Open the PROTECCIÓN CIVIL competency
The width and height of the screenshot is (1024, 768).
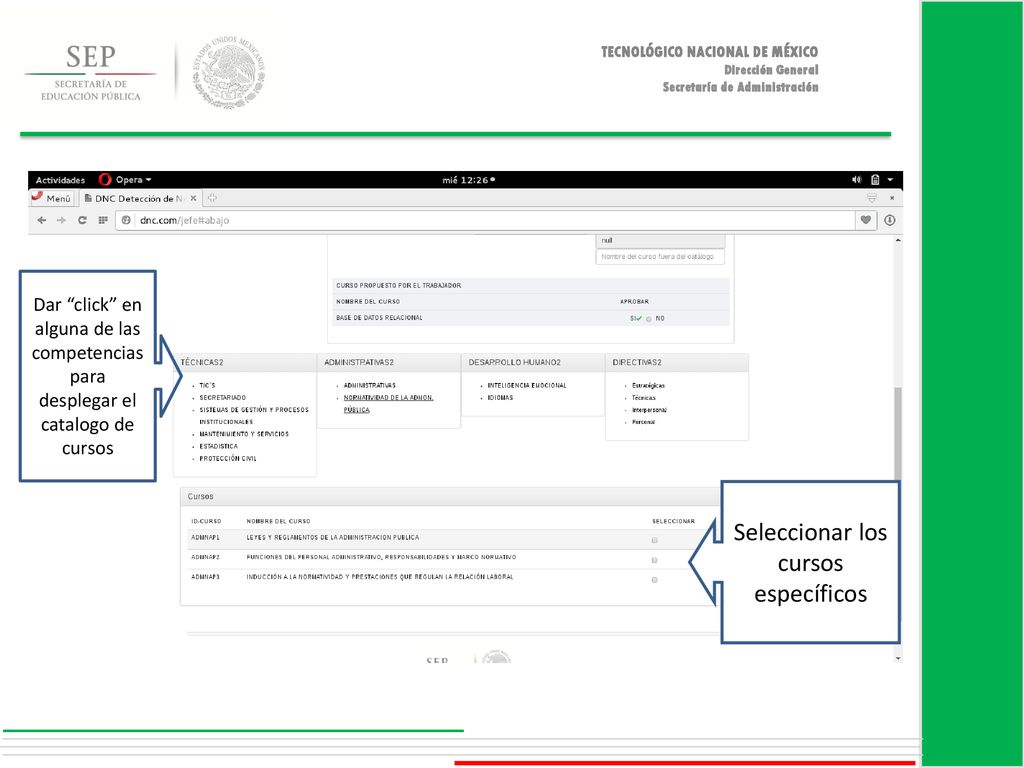[228, 459]
